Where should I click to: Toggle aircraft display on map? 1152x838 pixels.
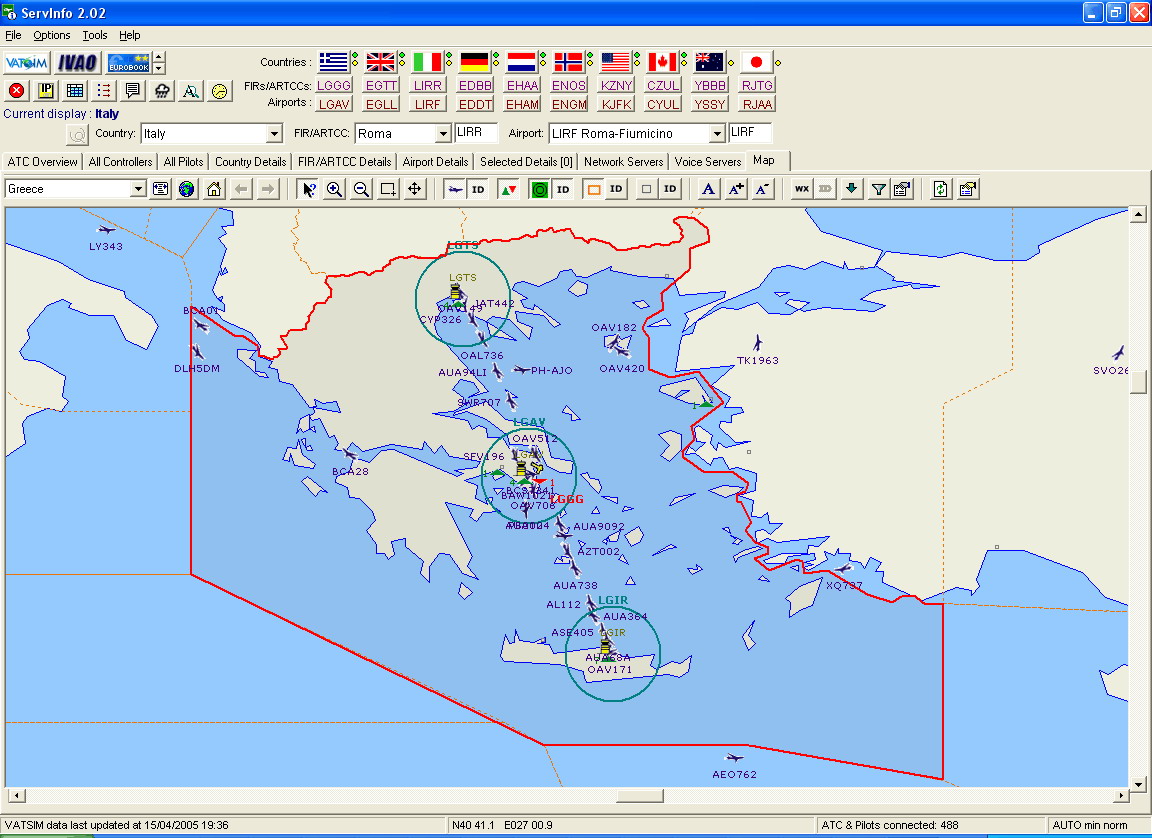coord(455,189)
